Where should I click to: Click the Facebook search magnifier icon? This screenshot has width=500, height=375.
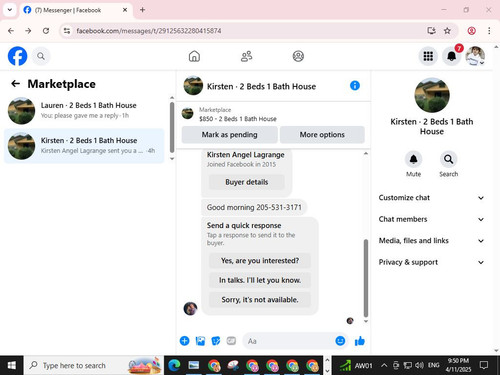[41, 56]
